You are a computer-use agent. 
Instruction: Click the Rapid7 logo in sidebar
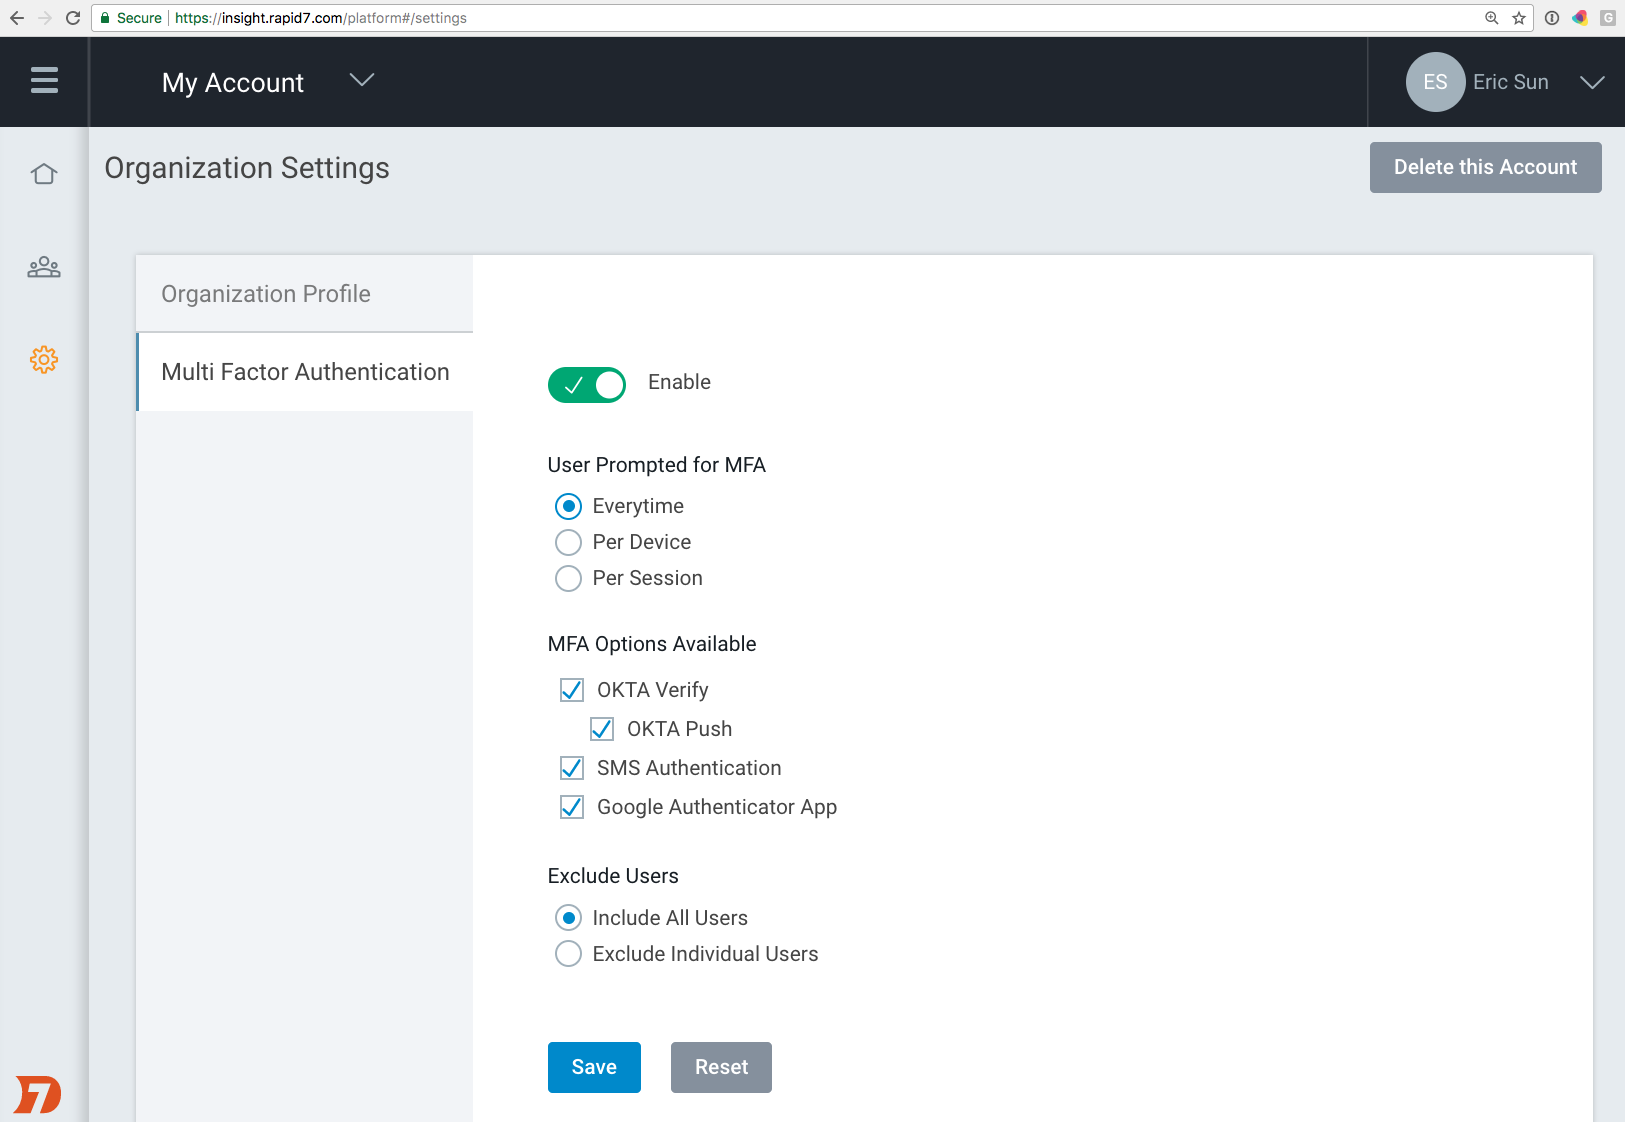(x=38, y=1094)
